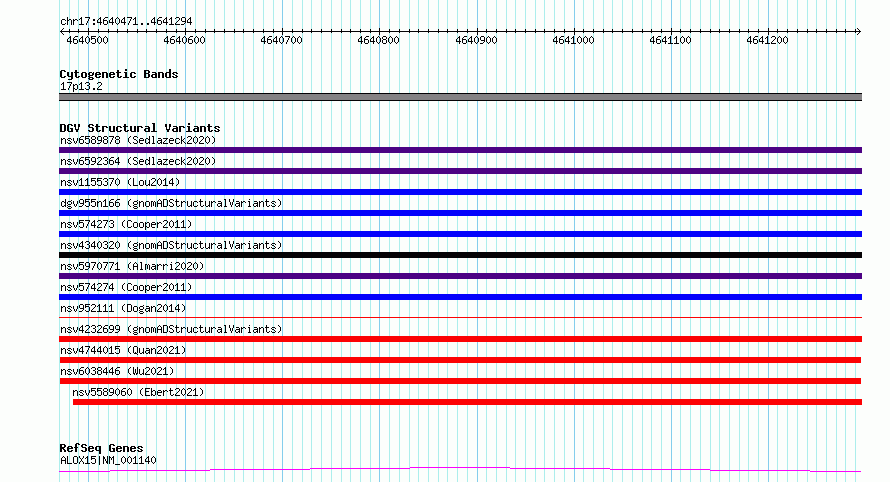Open variant nsv574273 (Cooper2011) label
Image resolution: width=890 pixels, height=482 pixels.
click(126, 224)
